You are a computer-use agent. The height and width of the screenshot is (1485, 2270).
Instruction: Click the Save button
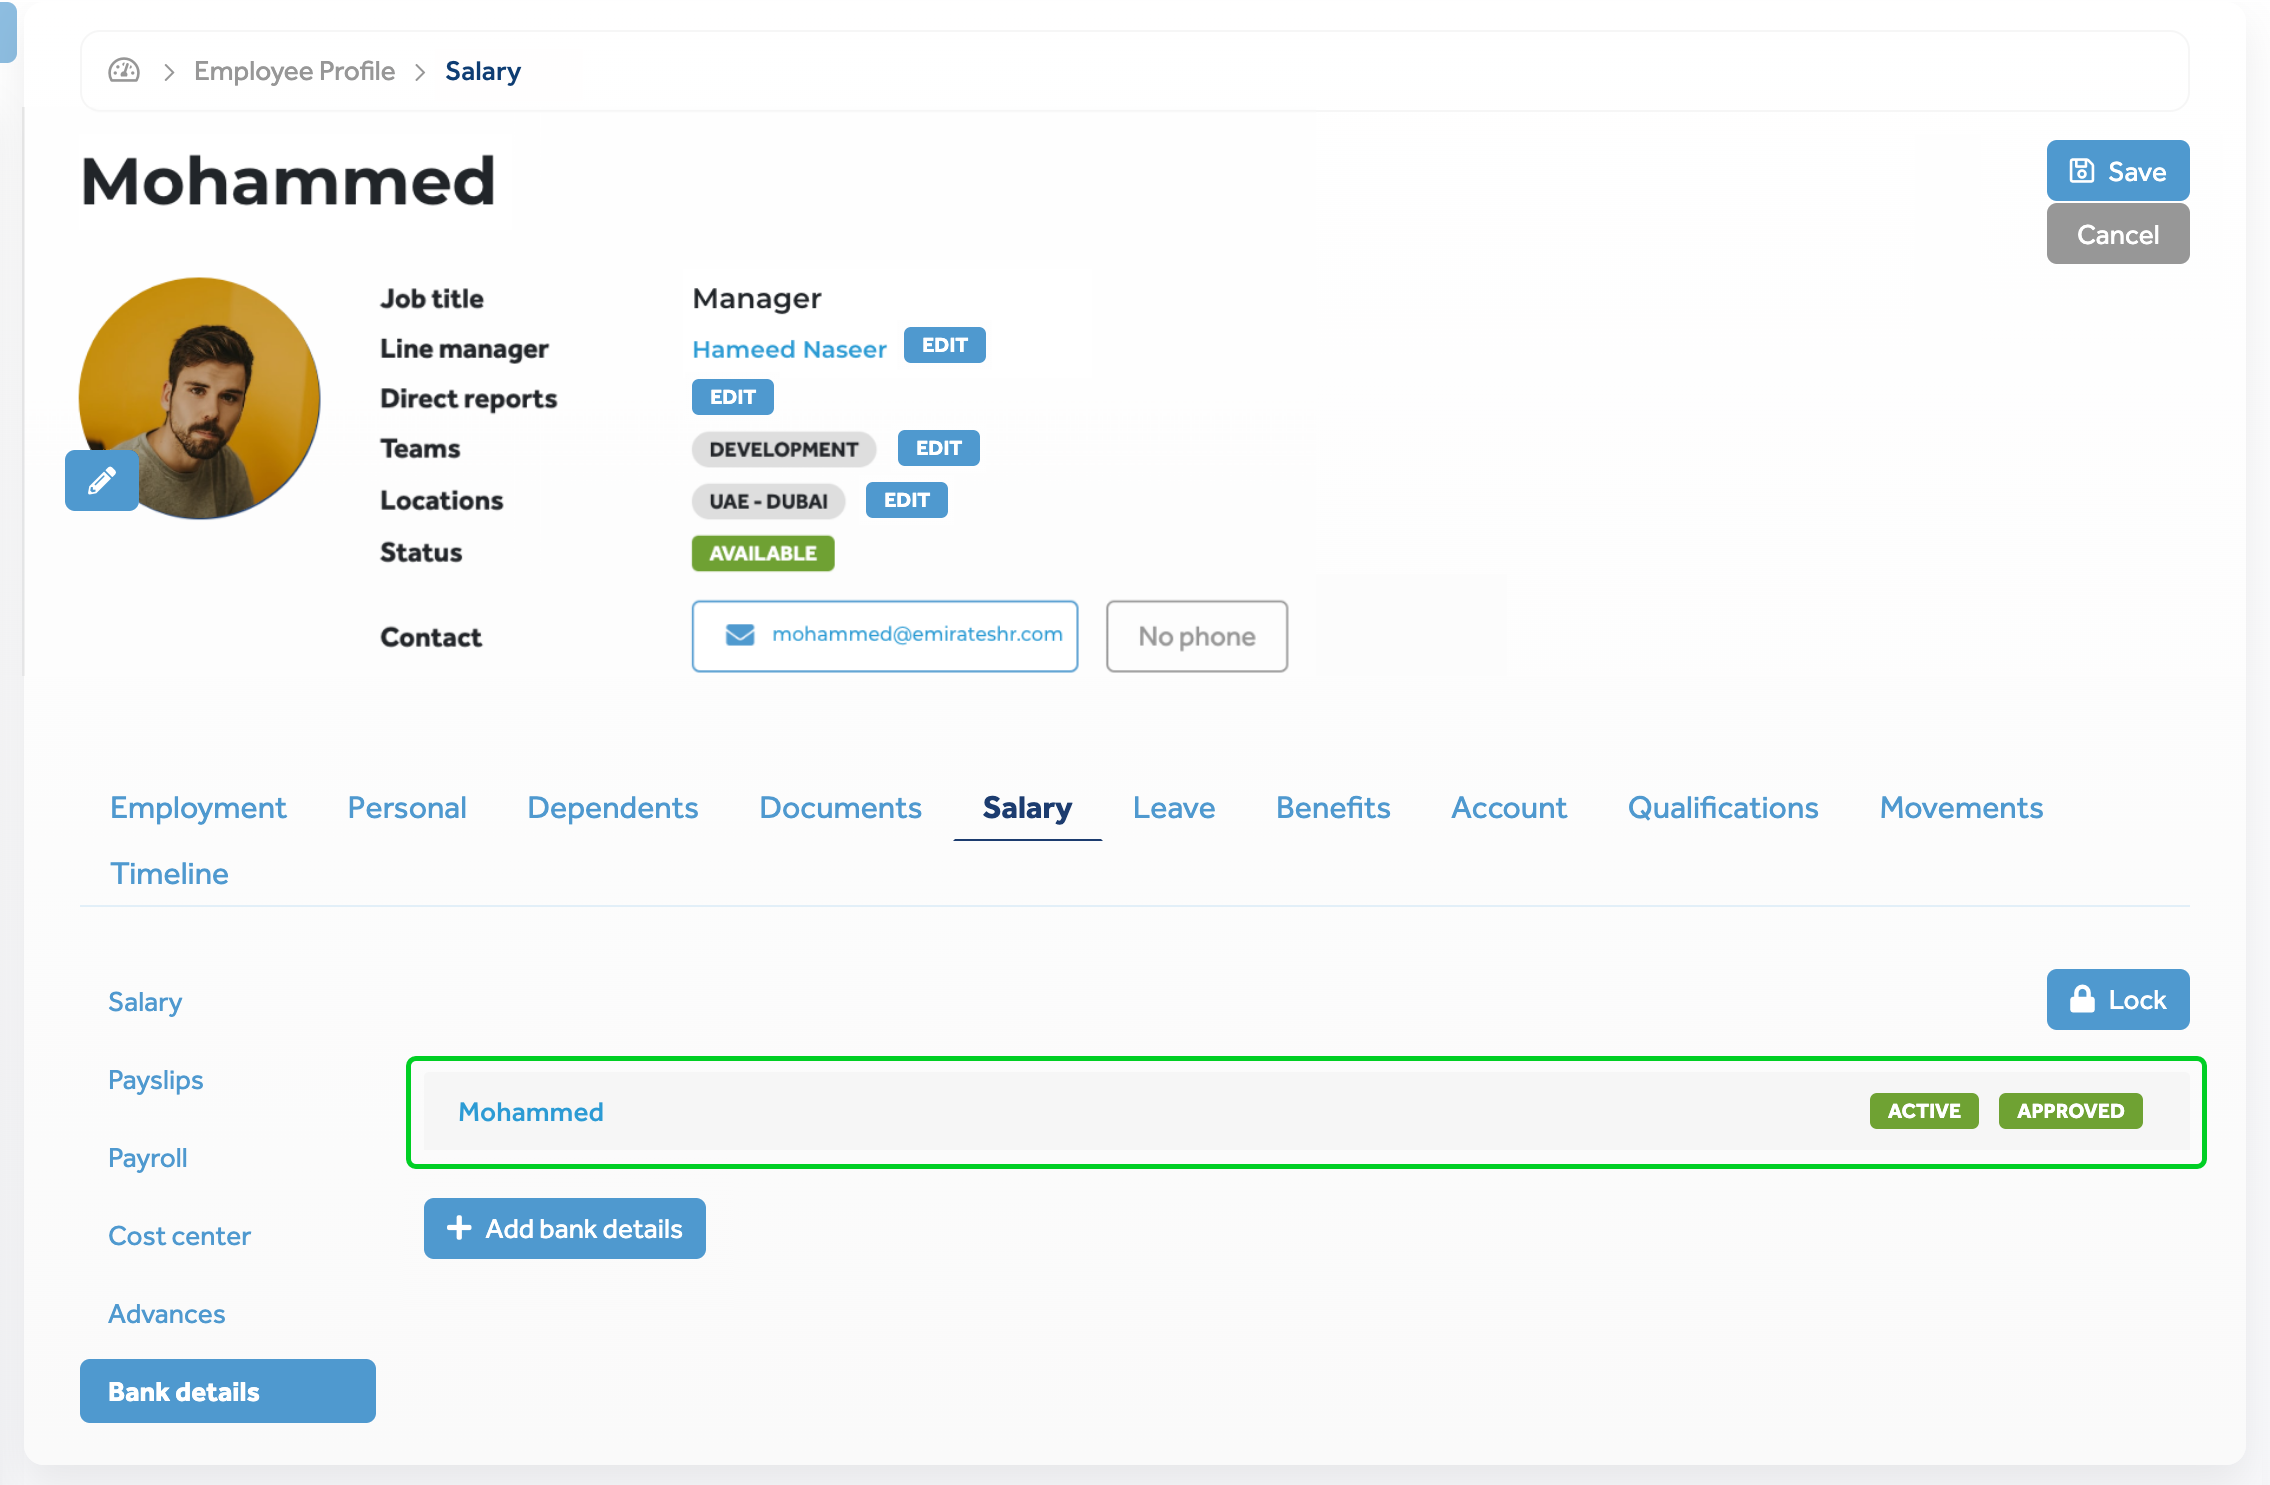(2118, 171)
